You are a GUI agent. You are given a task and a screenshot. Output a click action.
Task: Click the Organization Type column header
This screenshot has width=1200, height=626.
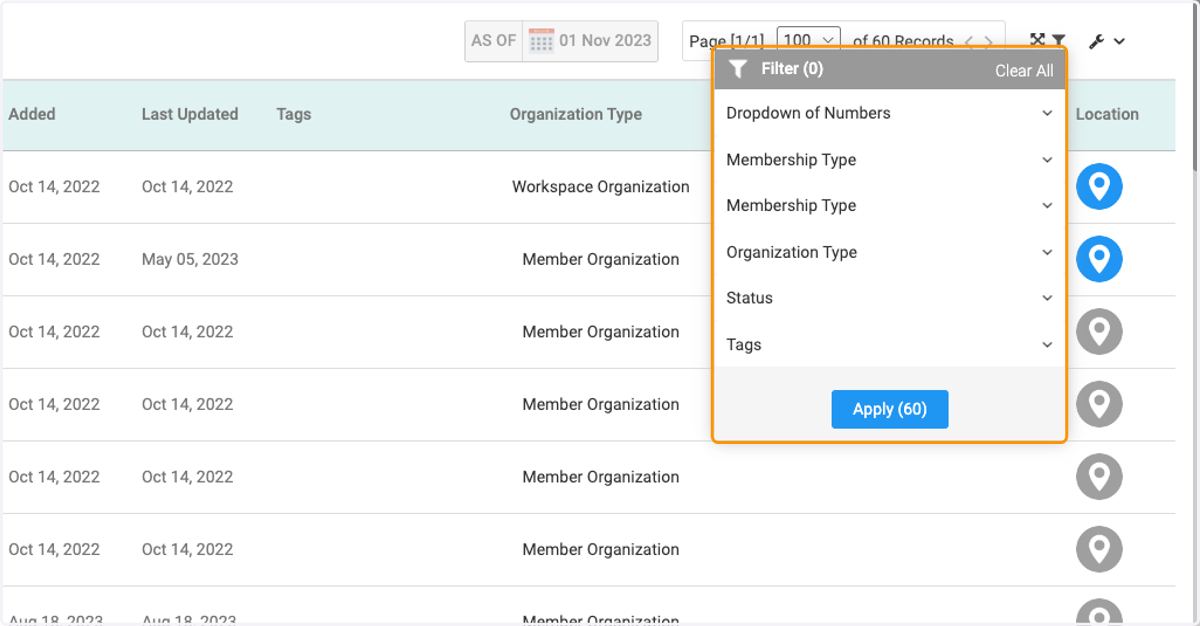click(576, 114)
